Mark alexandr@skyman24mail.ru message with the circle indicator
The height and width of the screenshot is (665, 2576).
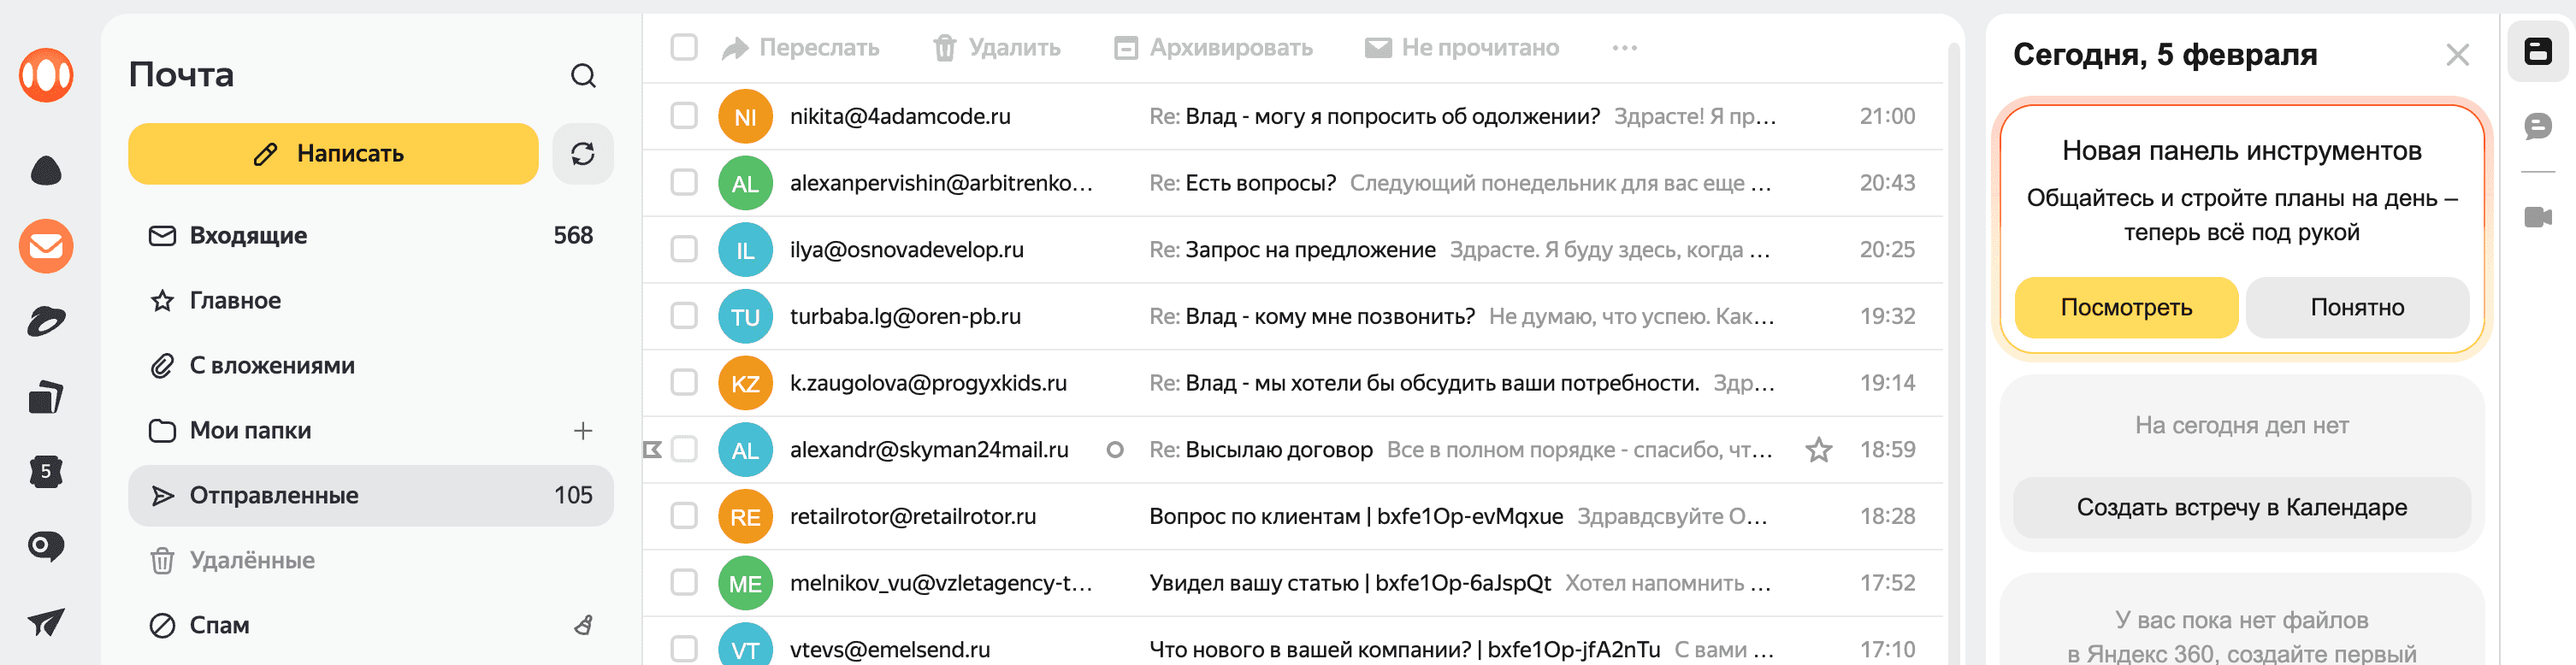[x=1115, y=450]
